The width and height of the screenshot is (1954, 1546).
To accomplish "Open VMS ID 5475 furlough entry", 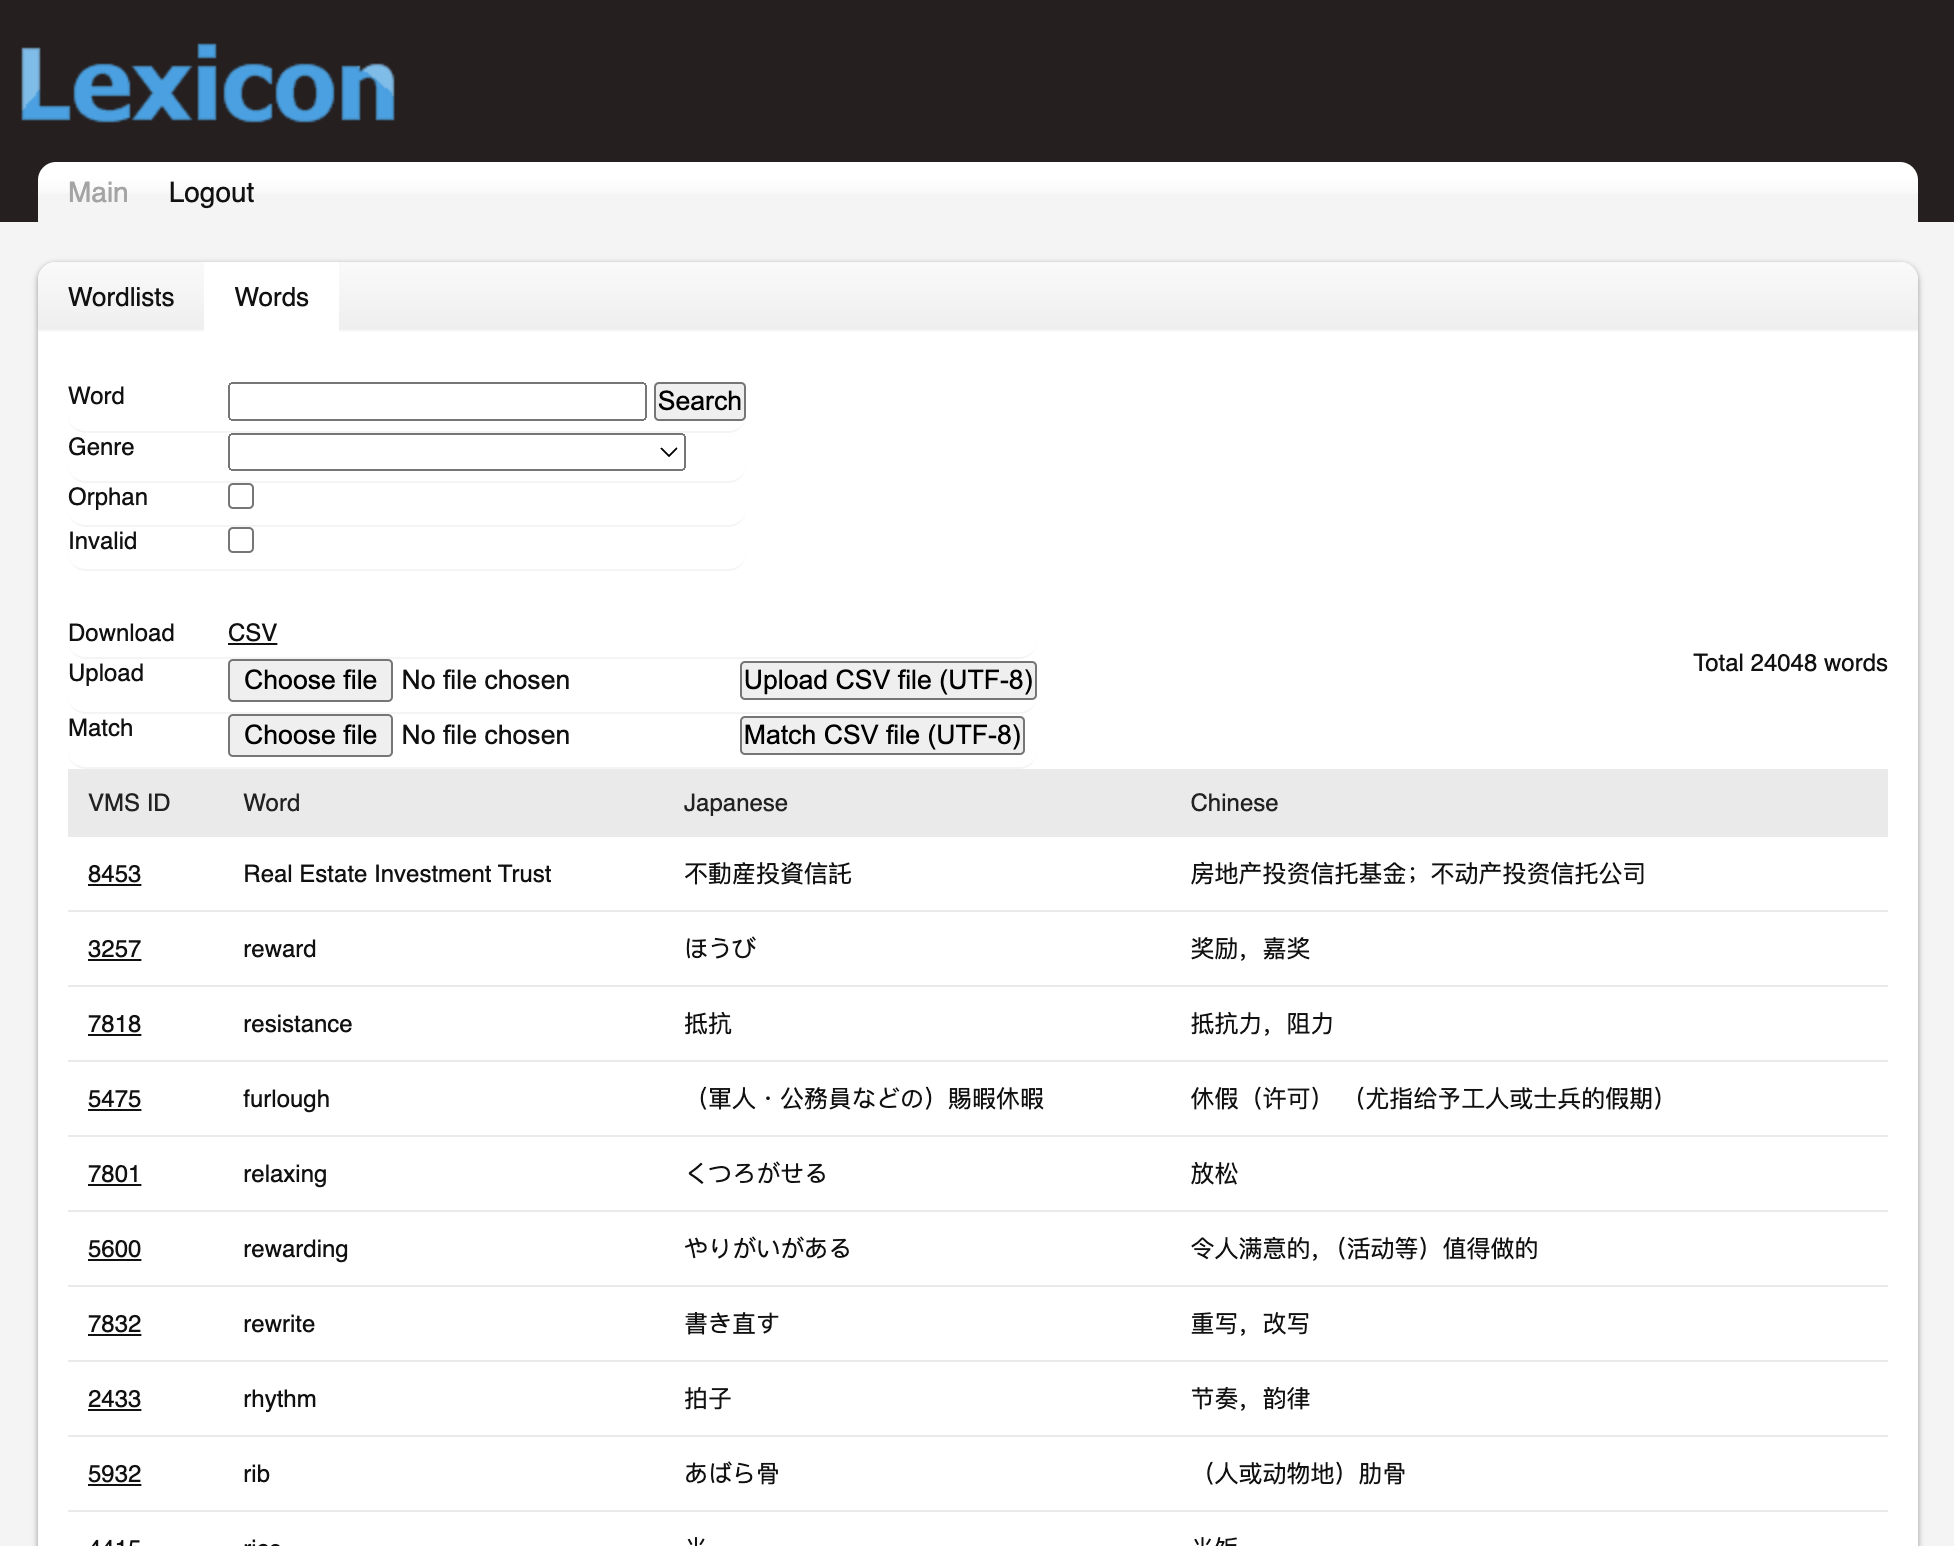I will pos(114,1099).
